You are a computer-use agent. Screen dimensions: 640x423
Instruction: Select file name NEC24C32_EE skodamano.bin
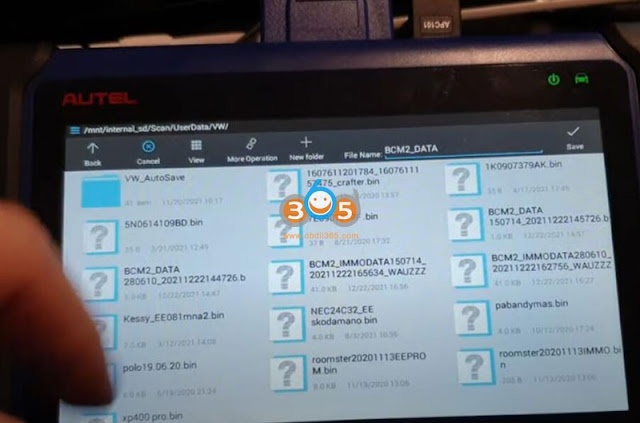pos(344,316)
